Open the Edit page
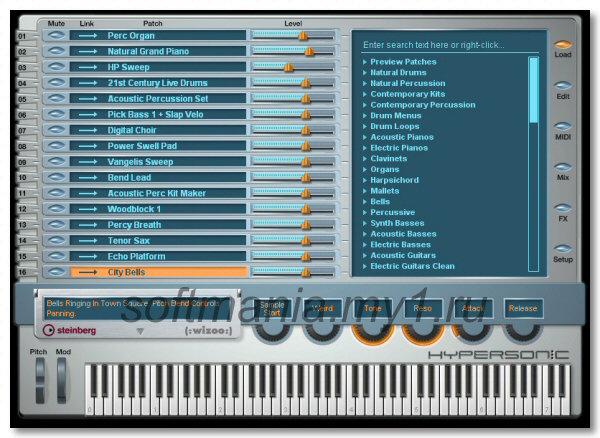This screenshot has height=438, width=600. [563, 85]
